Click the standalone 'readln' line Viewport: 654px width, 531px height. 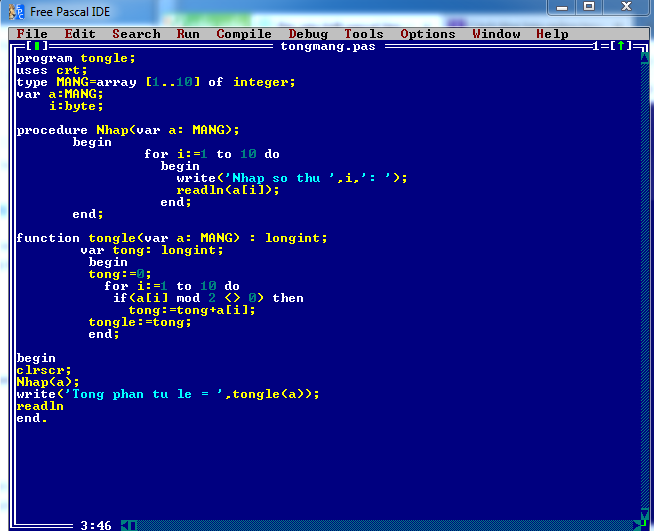pyautogui.click(x=40, y=406)
